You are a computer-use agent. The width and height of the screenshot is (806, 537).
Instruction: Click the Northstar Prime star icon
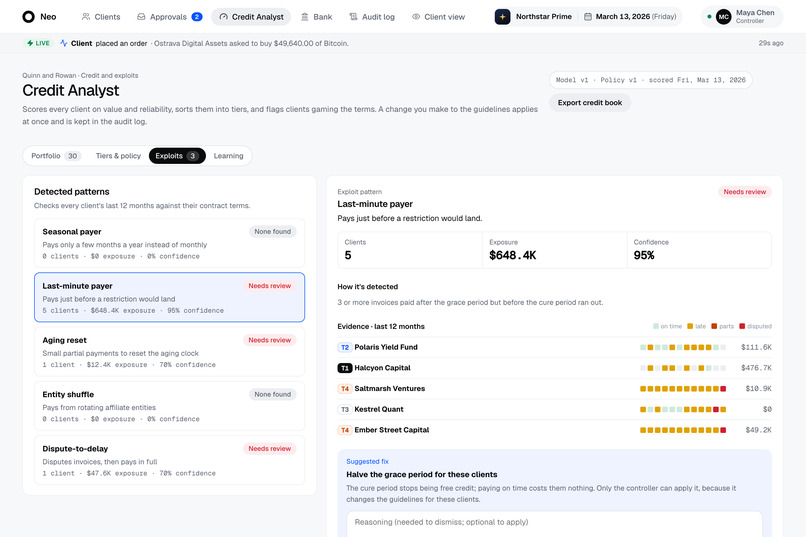pos(502,16)
